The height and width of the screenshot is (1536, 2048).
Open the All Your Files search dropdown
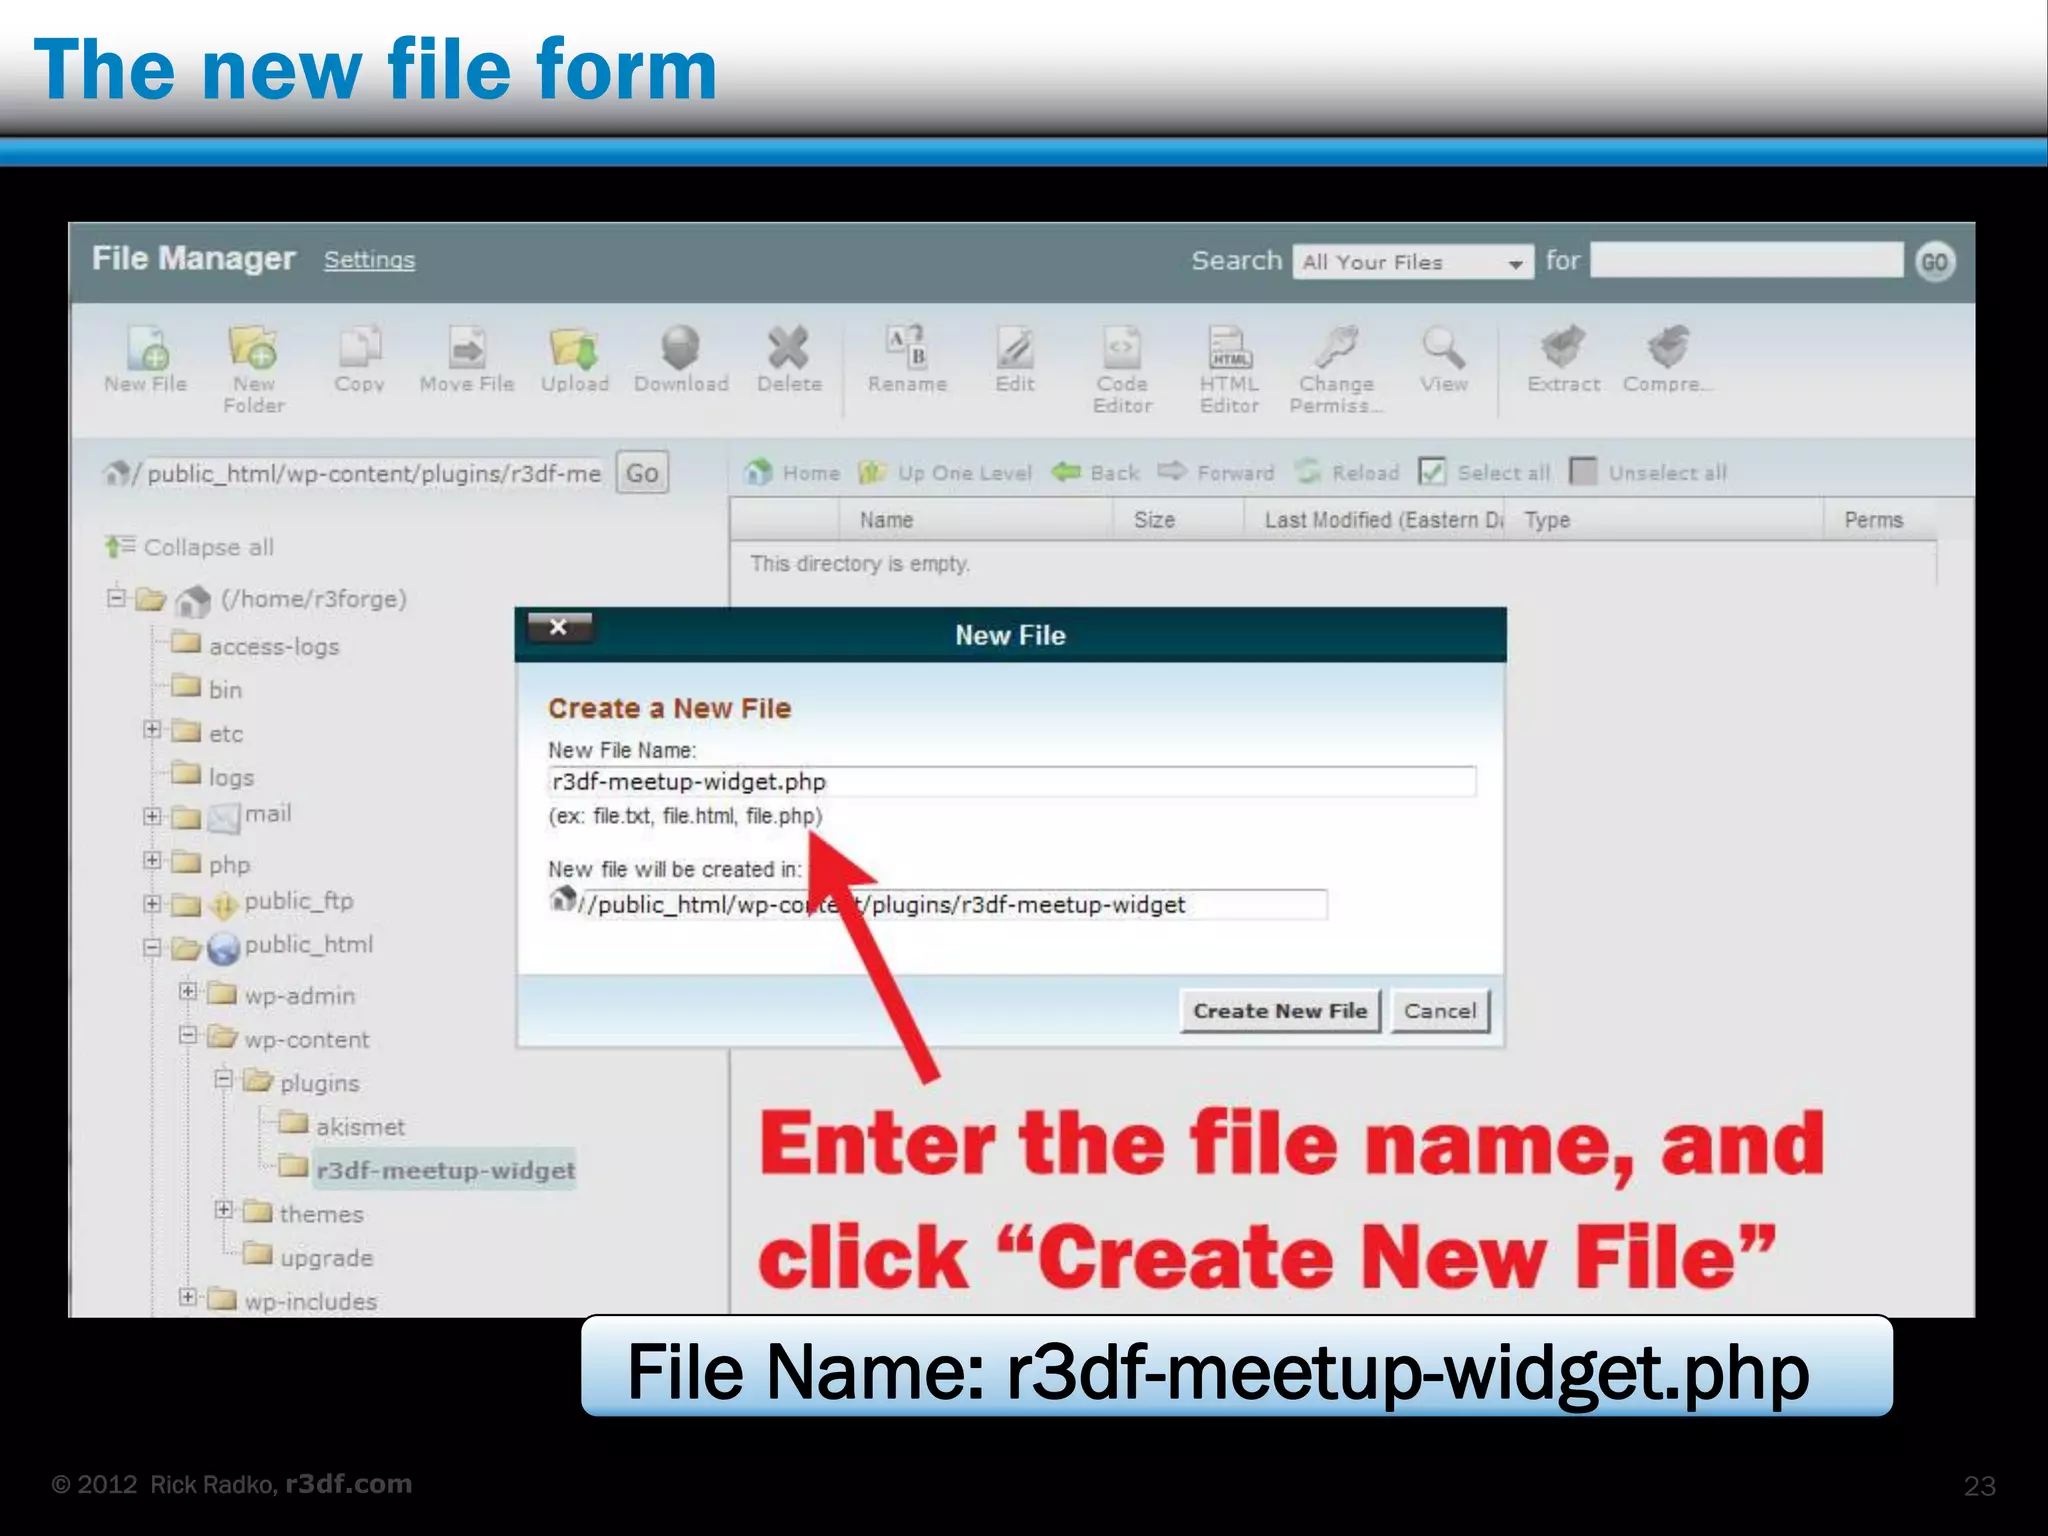[1413, 262]
